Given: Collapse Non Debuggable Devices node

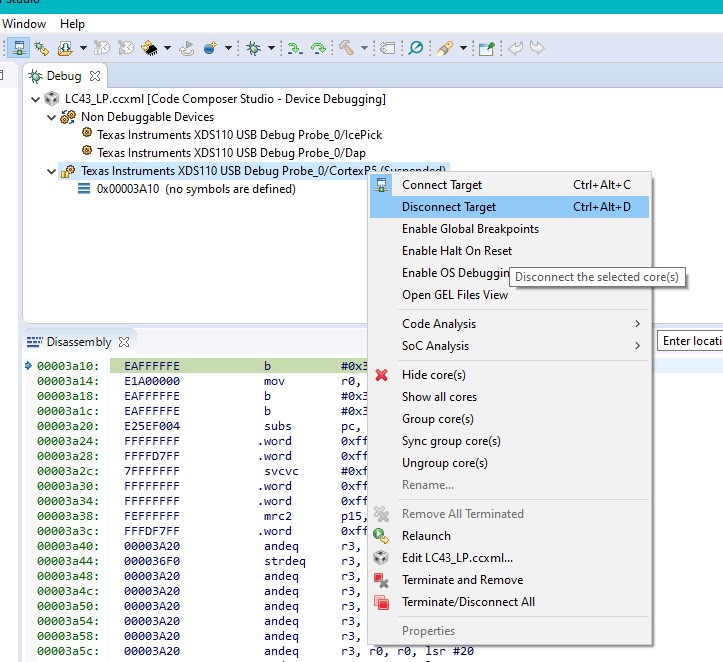Looking at the screenshot, I should point(51,117).
